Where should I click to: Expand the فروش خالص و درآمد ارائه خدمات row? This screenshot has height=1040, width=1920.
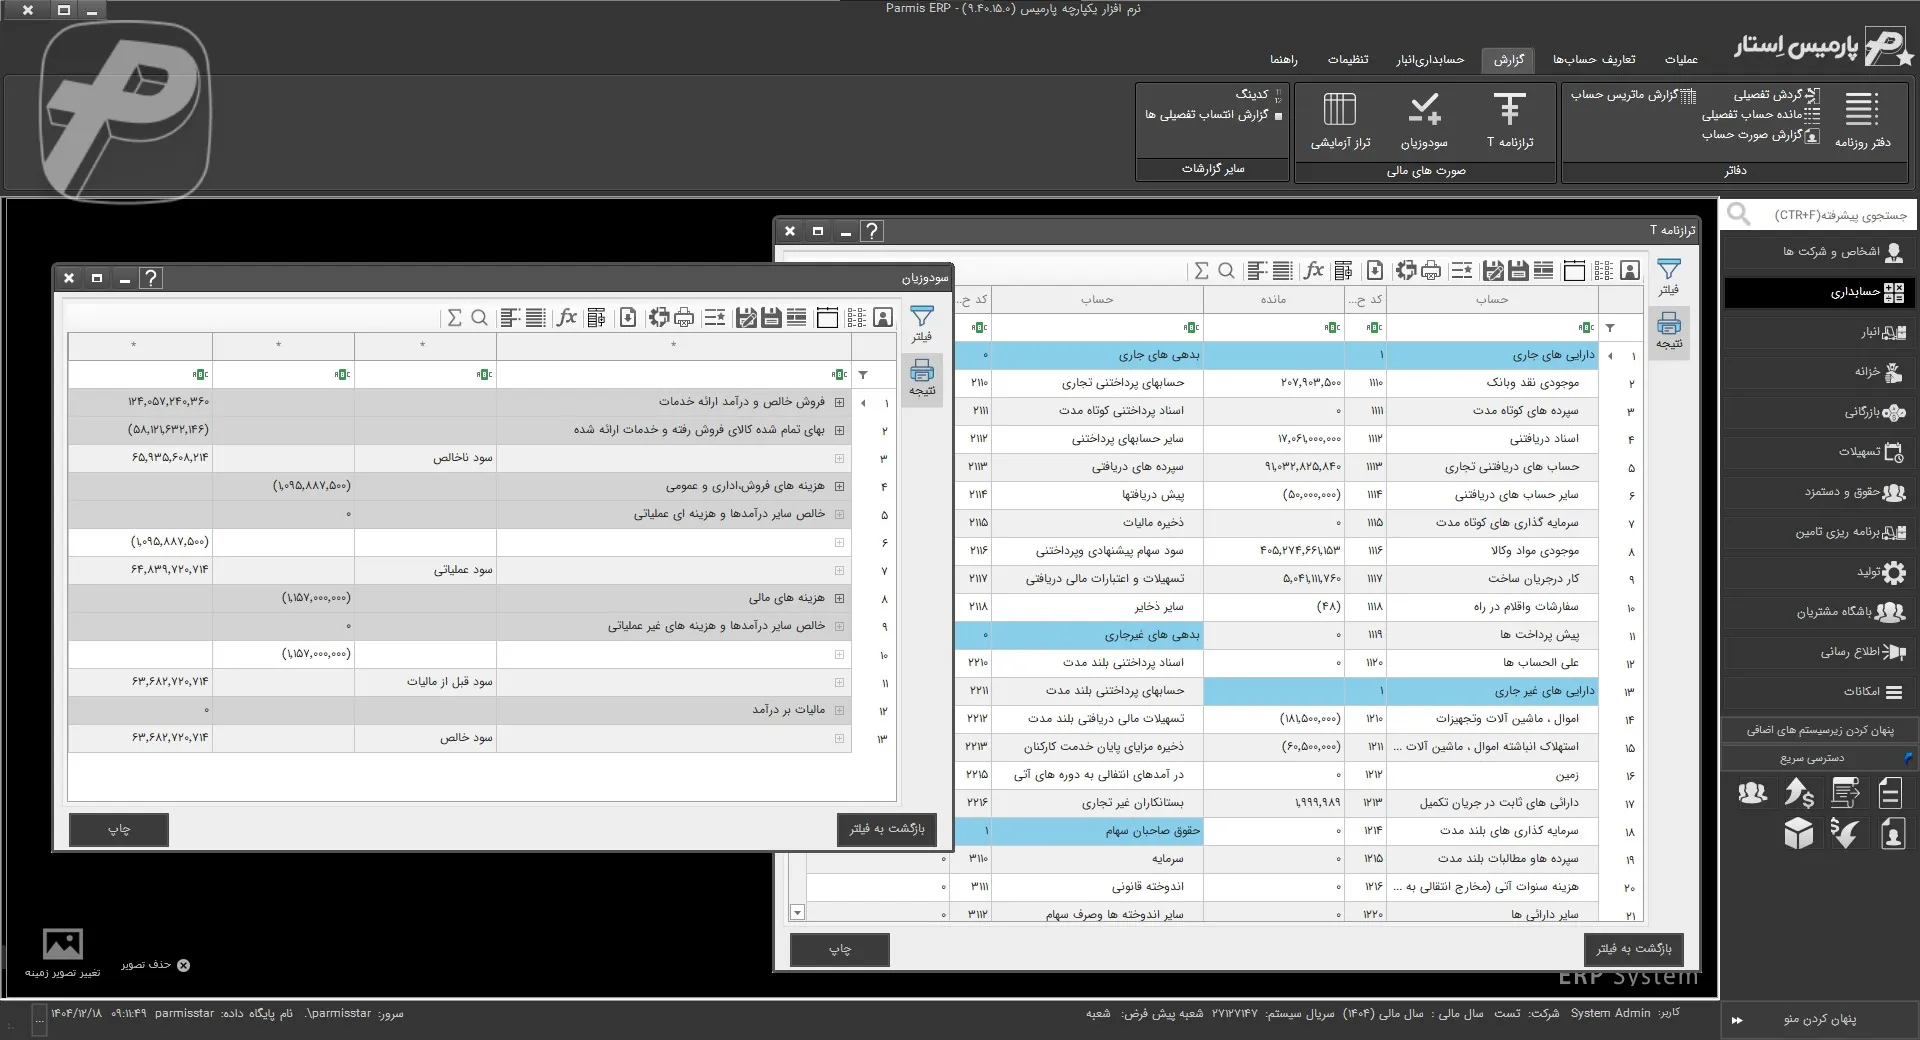click(839, 402)
